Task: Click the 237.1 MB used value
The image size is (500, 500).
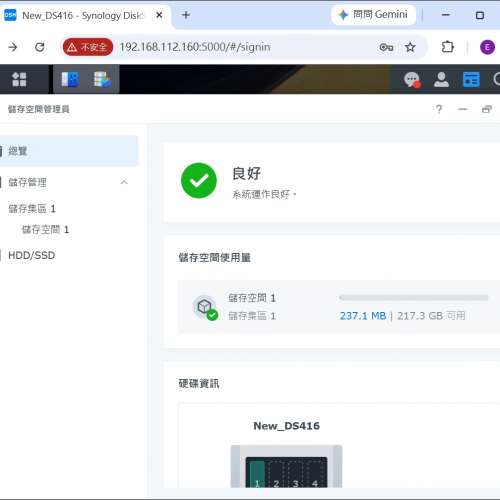Action: (x=363, y=316)
